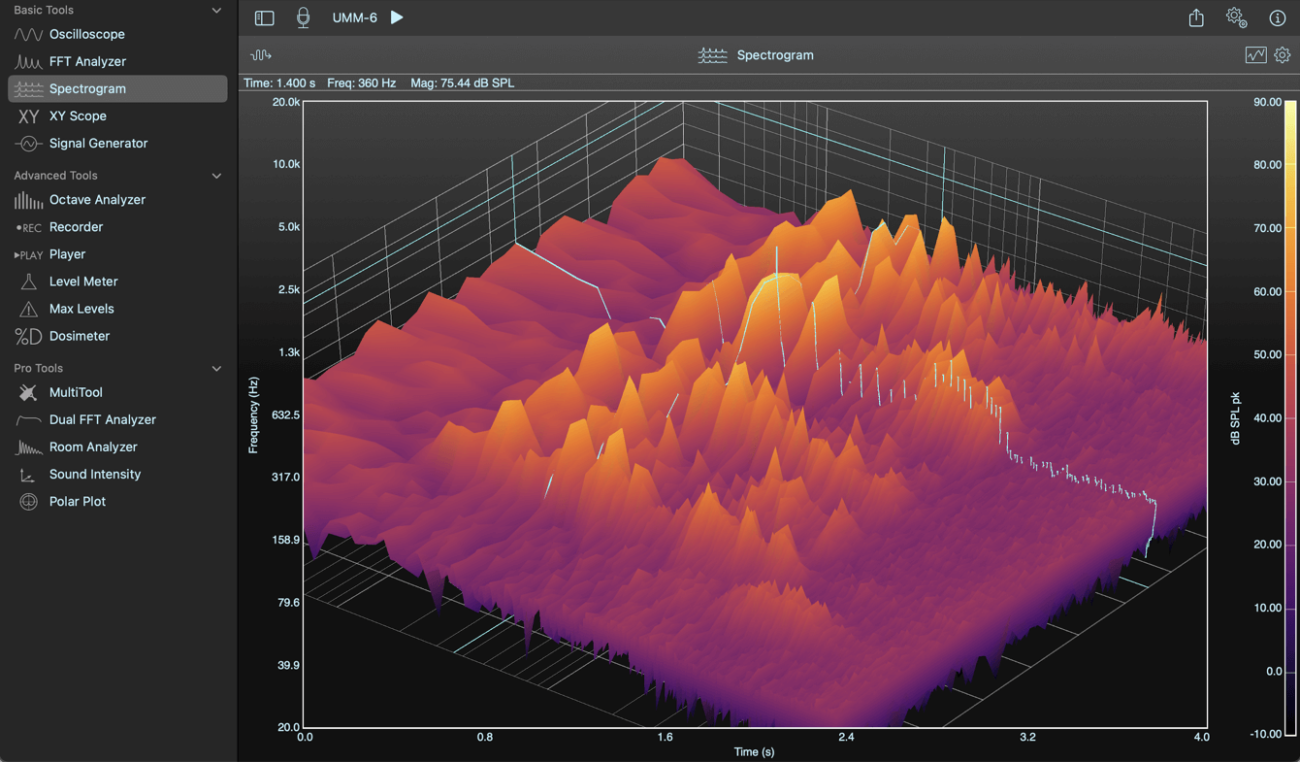Collapse the Basic Tools section
The width and height of the screenshot is (1300, 762).
(x=217, y=10)
